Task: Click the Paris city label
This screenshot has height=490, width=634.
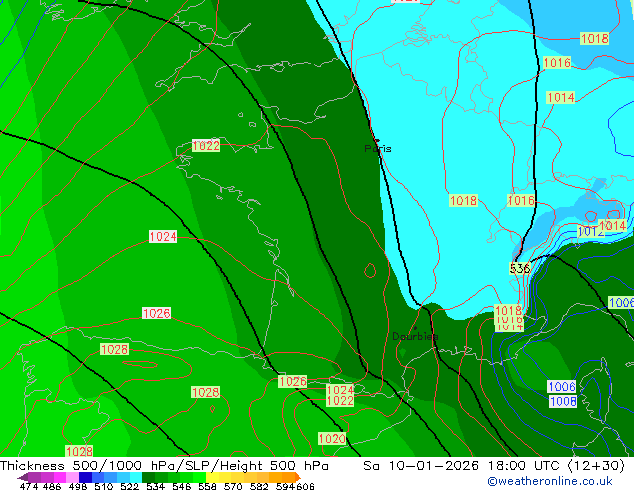Action: [x=378, y=149]
